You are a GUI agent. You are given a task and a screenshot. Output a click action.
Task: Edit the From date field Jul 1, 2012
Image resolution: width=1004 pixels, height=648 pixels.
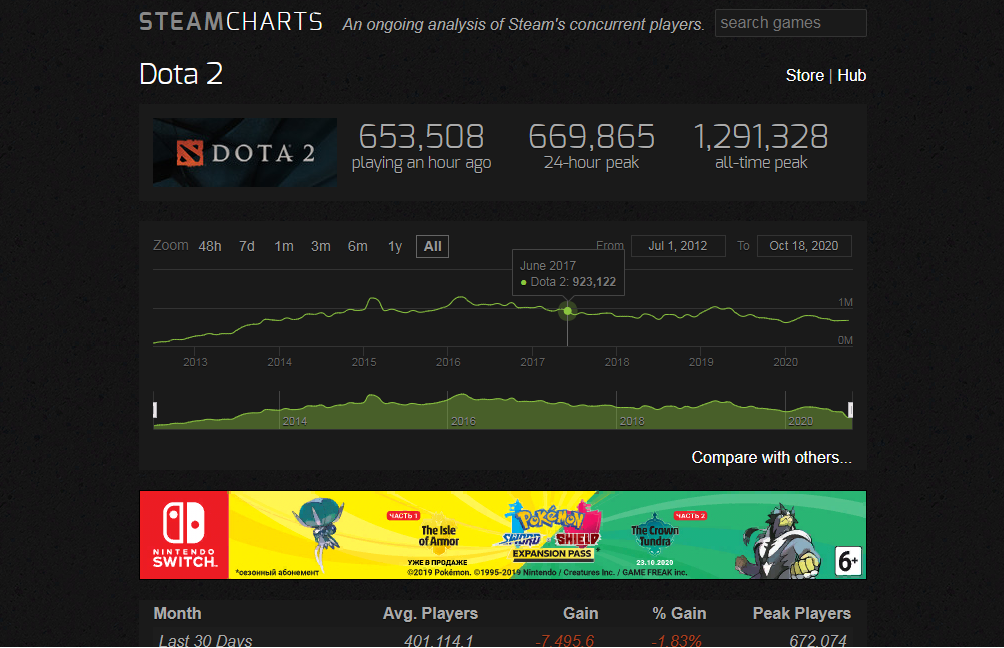click(x=677, y=246)
